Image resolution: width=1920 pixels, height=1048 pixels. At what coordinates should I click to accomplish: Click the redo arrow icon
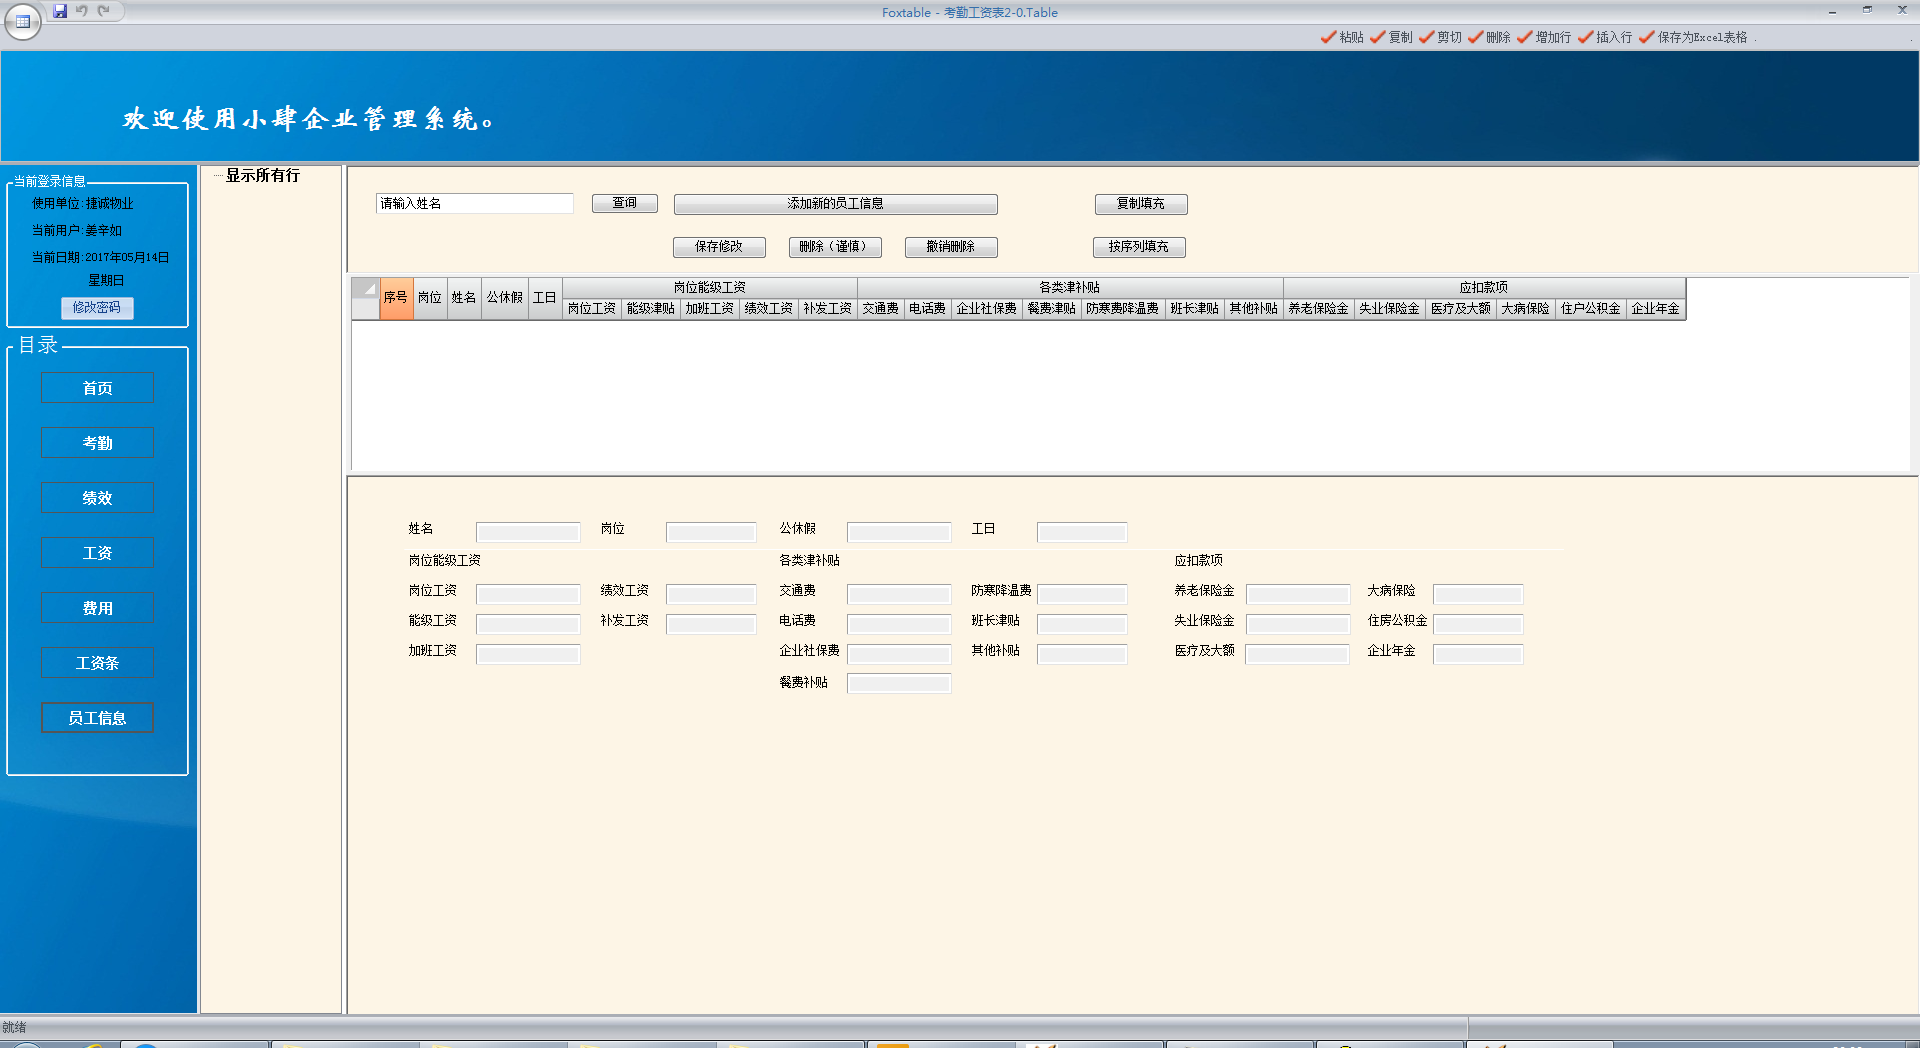(103, 11)
